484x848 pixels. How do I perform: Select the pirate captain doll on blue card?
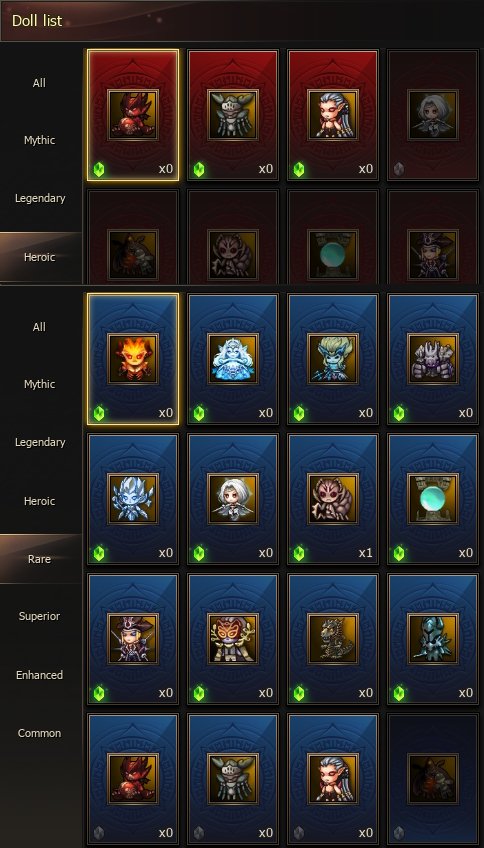click(x=133, y=639)
